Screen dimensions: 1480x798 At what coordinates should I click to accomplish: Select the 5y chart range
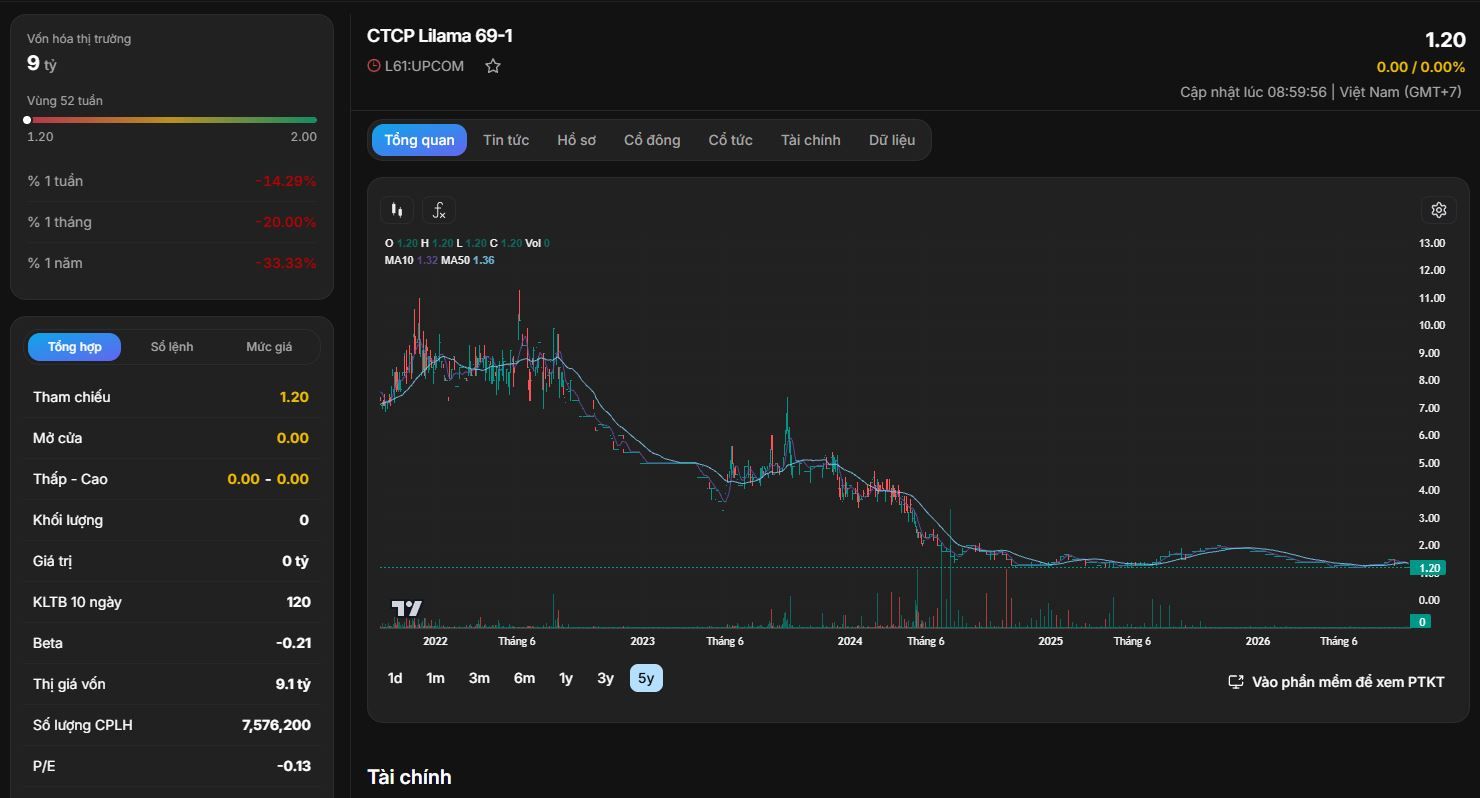pyautogui.click(x=646, y=678)
